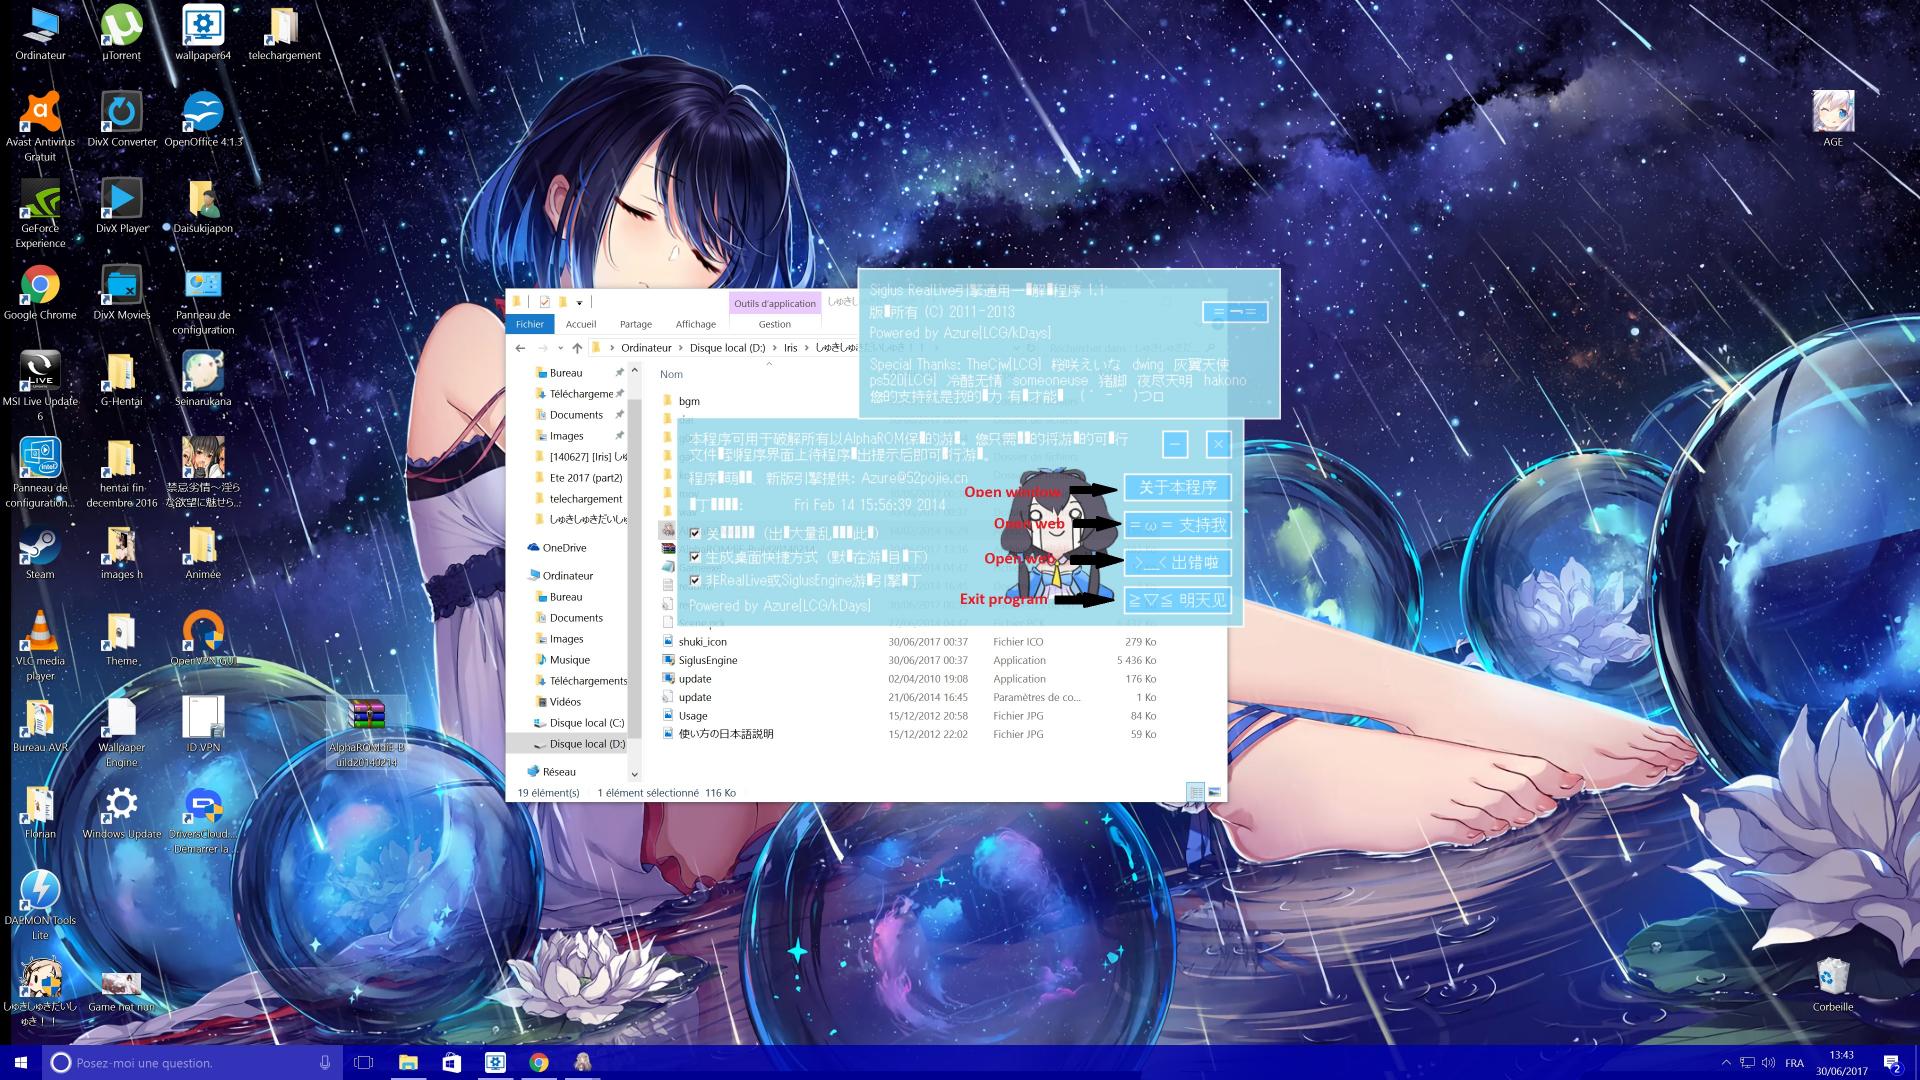Open the Store icon on the taskbar
Screen dimensions: 1920x1080
tap(452, 1062)
